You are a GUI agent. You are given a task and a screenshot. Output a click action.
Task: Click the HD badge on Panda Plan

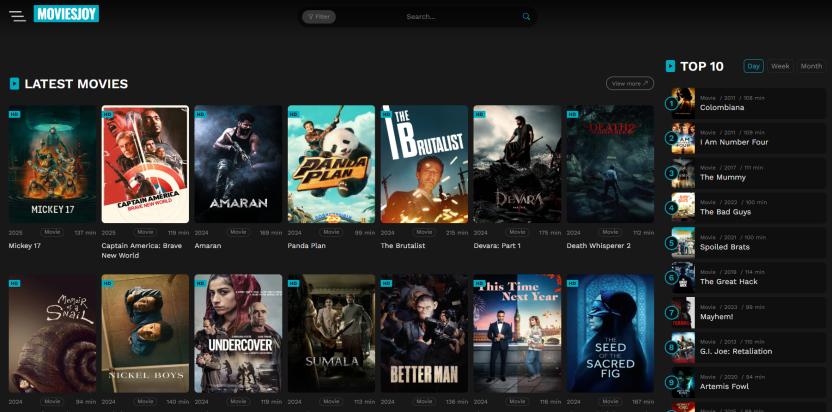[x=293, y=114]
